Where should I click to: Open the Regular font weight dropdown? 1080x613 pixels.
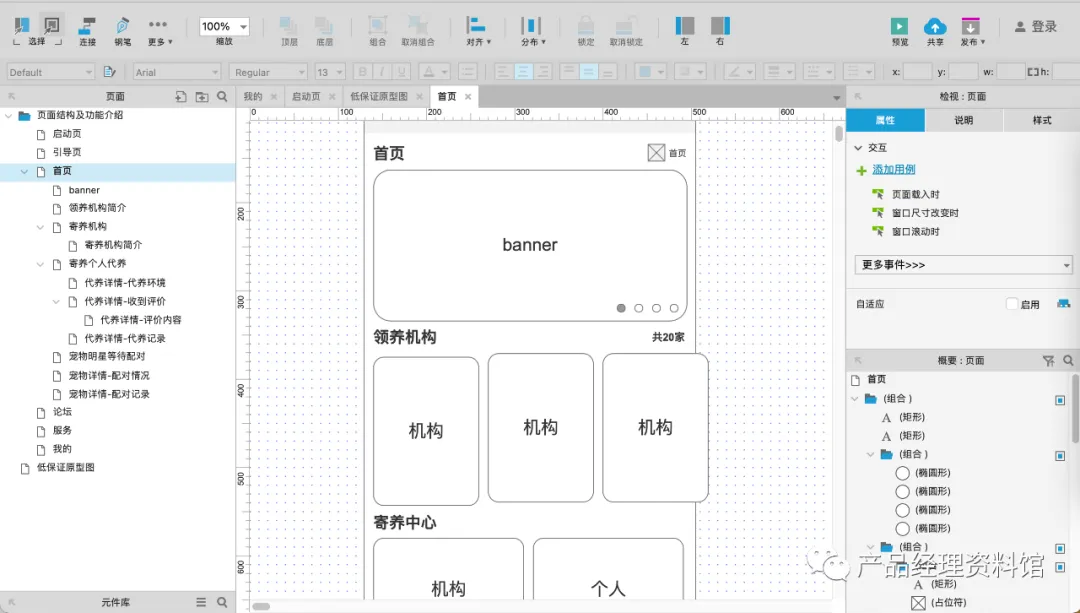click(269, 72)
